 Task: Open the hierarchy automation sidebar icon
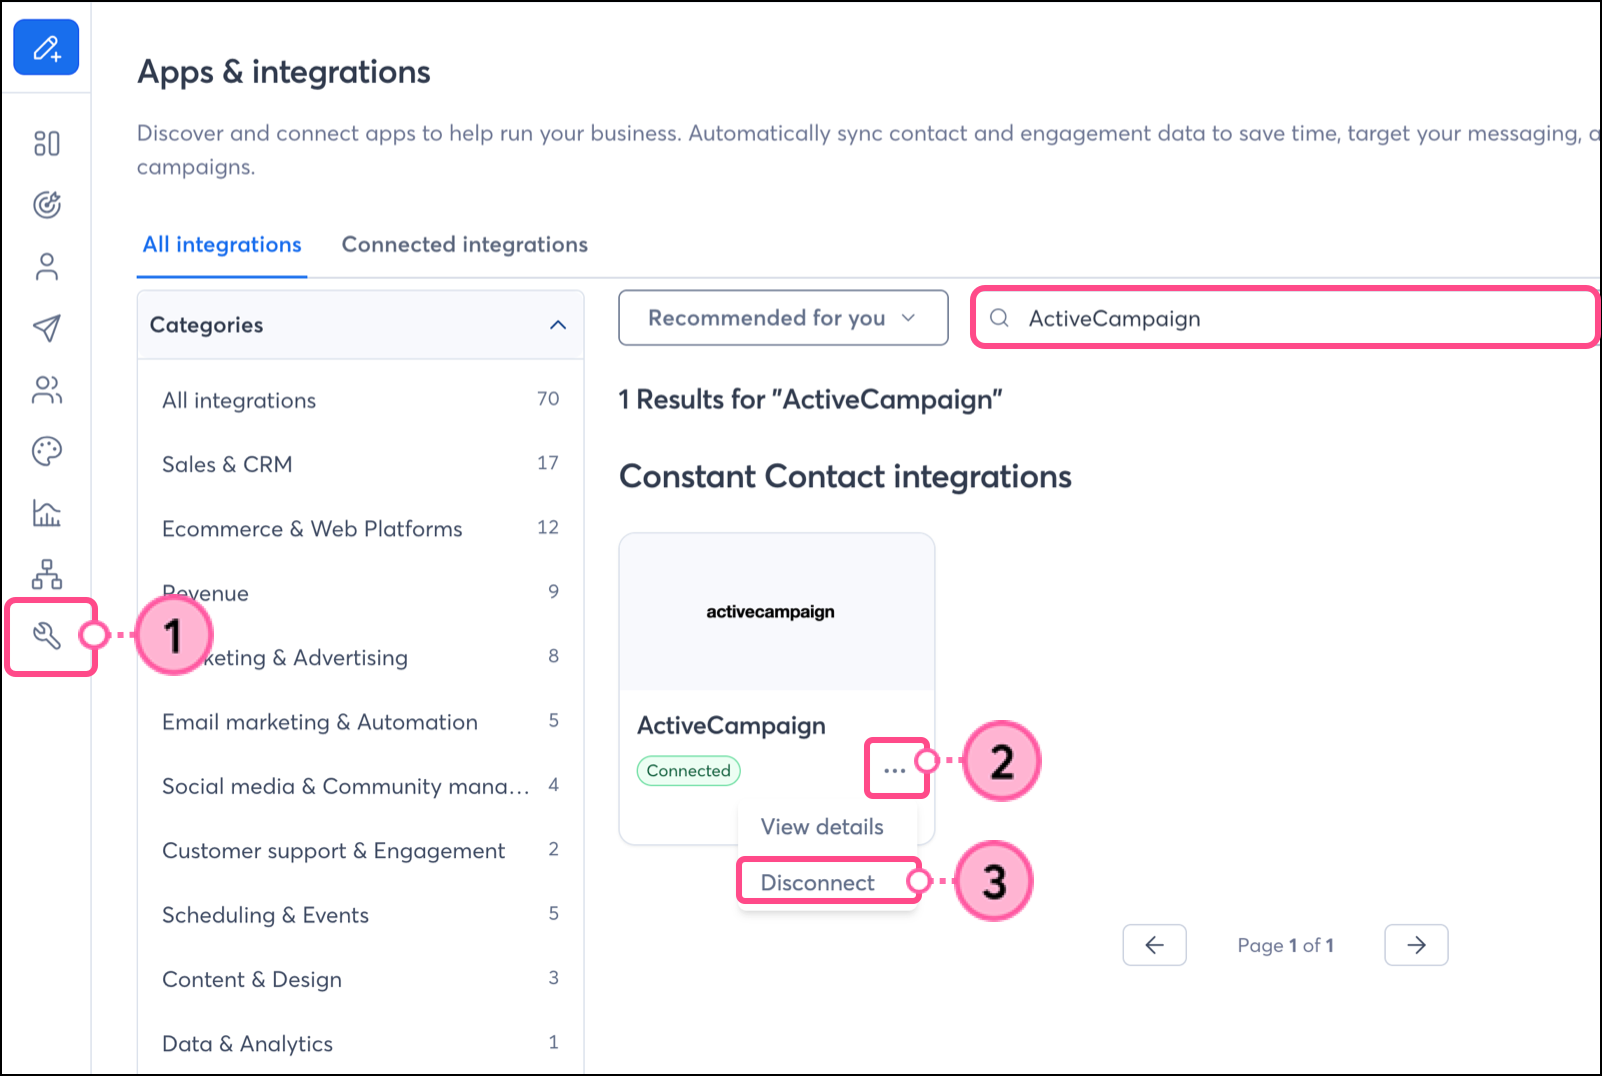(x=46, y=574)
